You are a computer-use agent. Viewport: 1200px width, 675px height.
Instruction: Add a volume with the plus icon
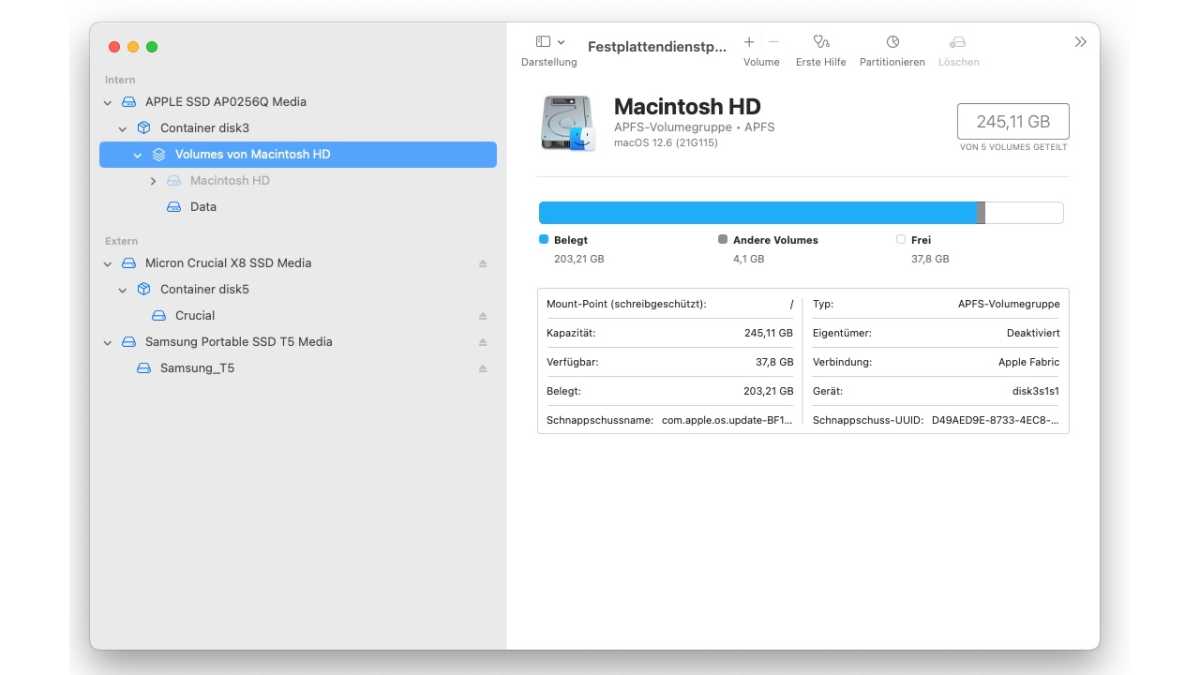click(x=749, y=42)
